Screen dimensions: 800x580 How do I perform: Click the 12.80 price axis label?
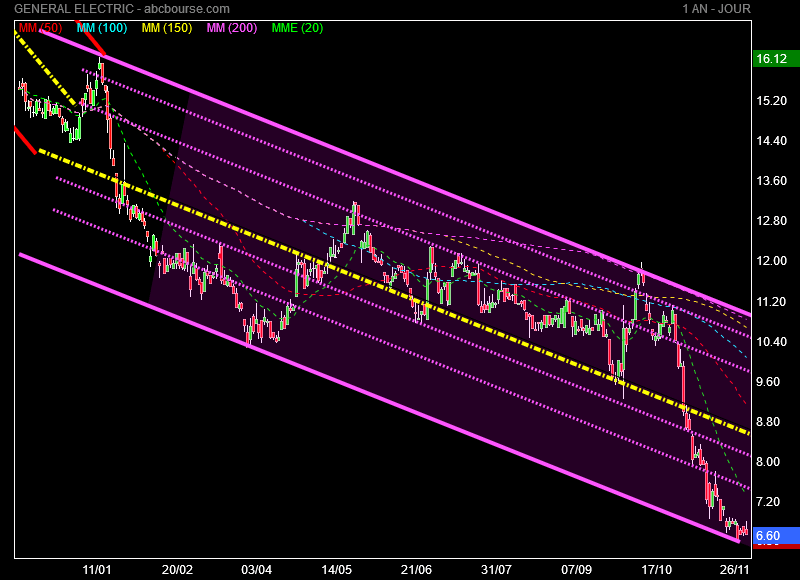(x=771, y=221)
